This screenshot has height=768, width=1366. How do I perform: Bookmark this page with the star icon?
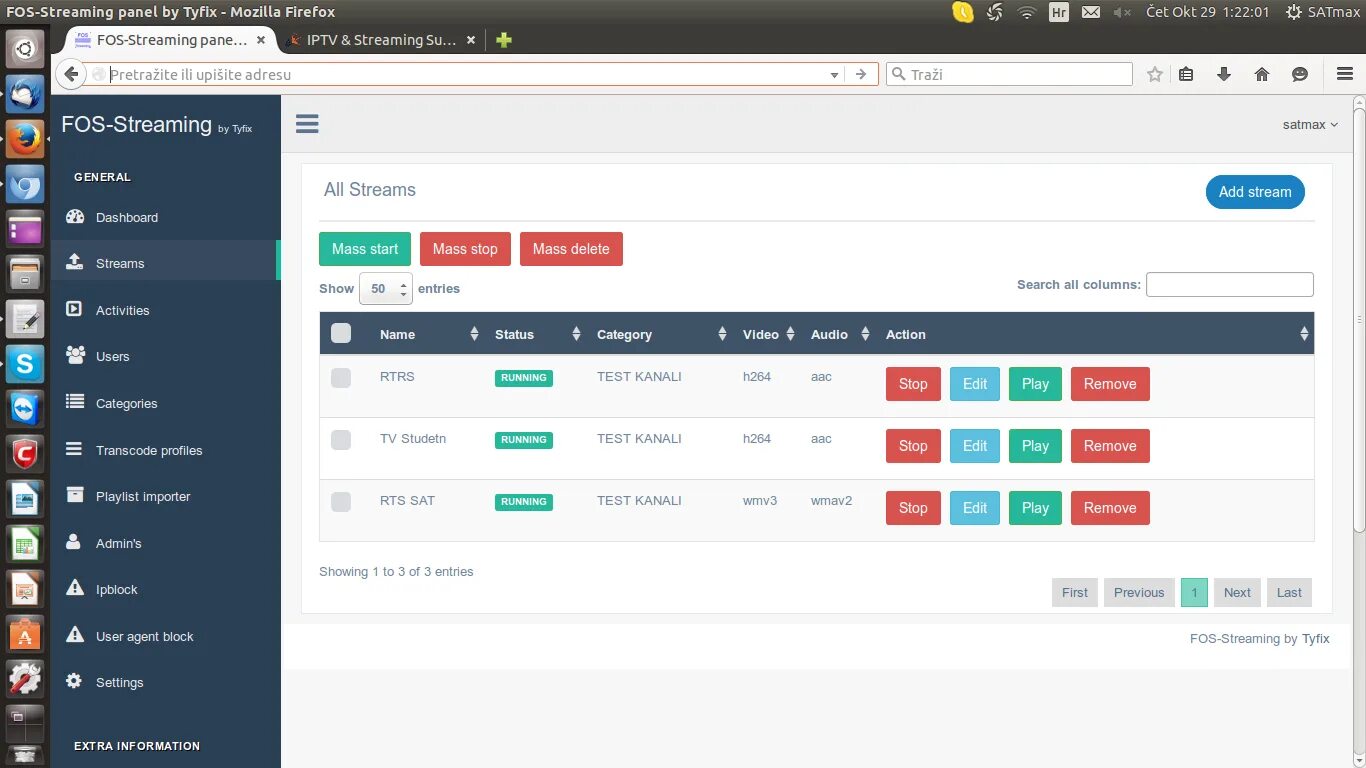click(1155, 74)
